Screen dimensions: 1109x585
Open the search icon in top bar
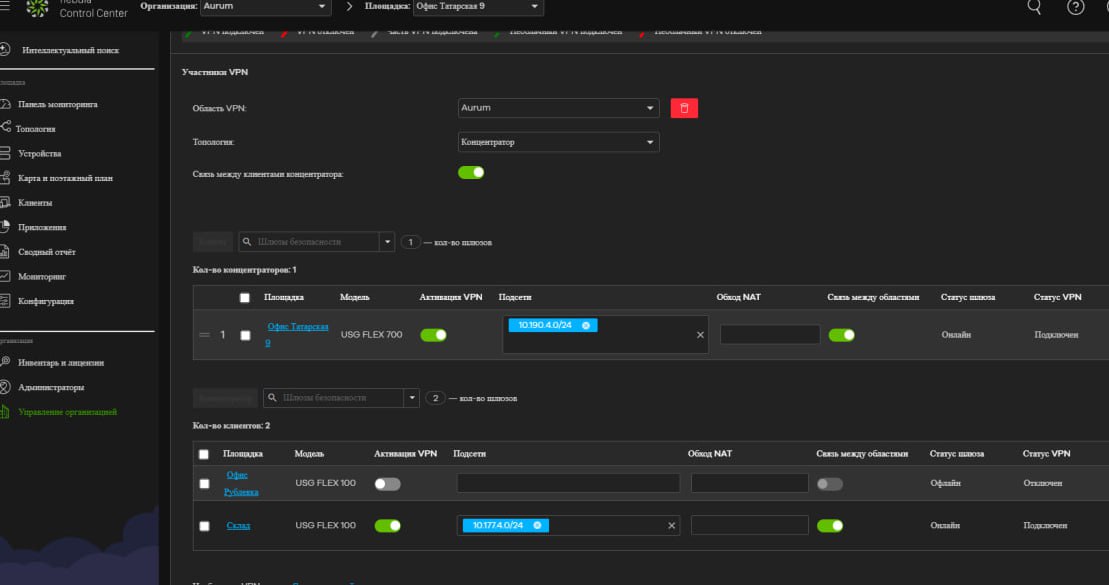[1034, 7]
